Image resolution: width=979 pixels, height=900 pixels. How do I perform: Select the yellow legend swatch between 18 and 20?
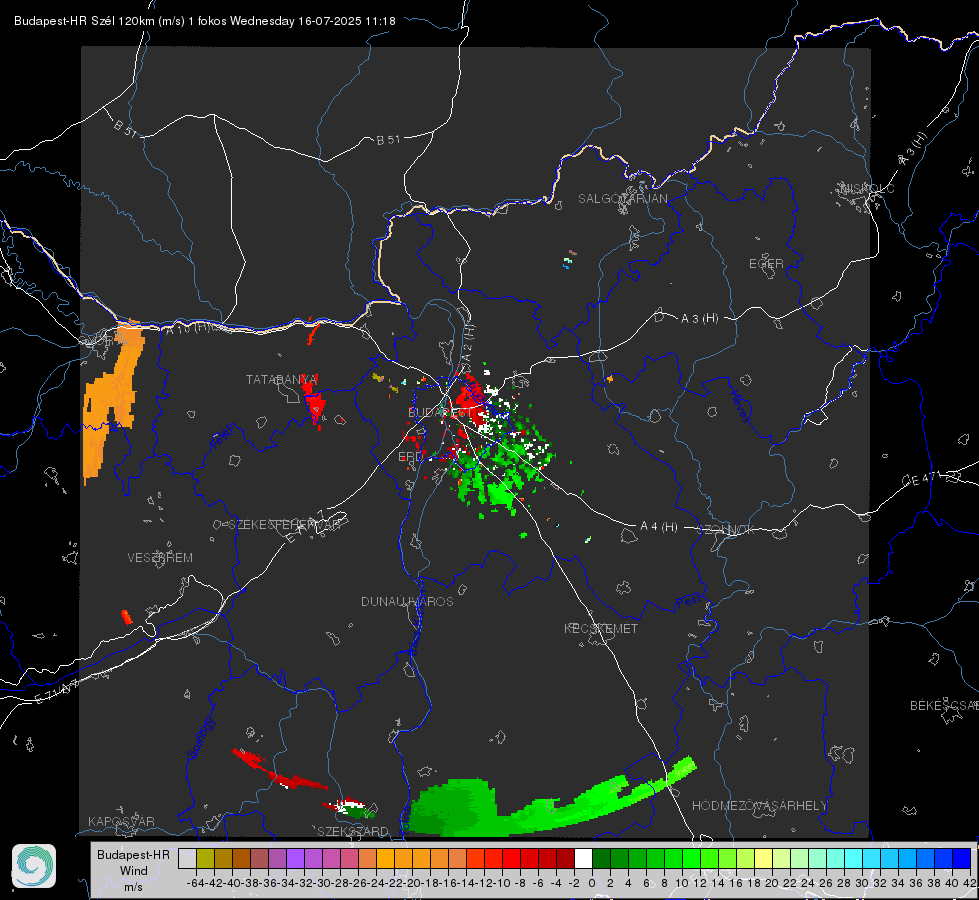(763, 859)
